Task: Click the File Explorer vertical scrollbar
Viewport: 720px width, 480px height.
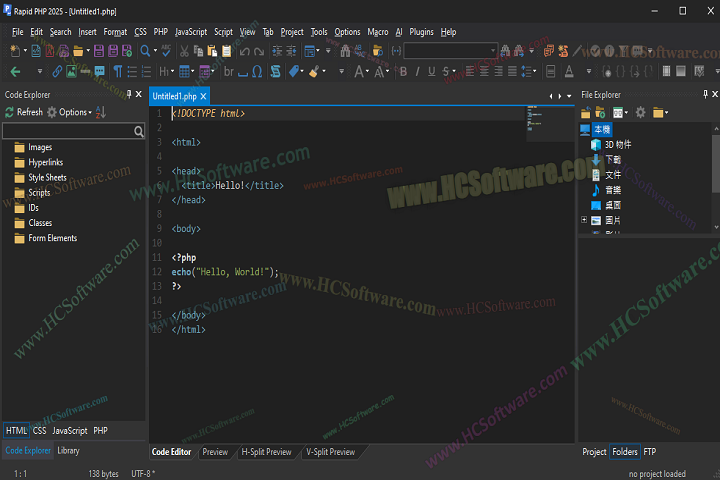Action: point(716,178)
